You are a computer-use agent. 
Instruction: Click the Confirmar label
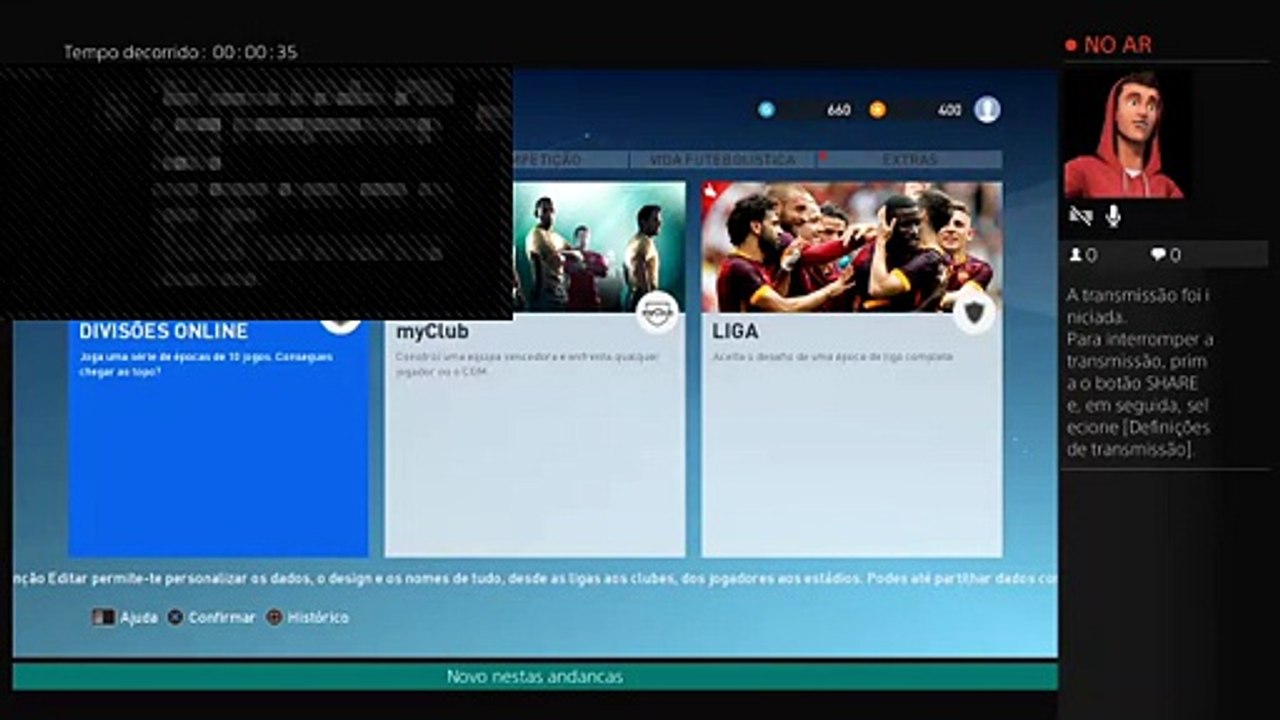tap(222, 618)
